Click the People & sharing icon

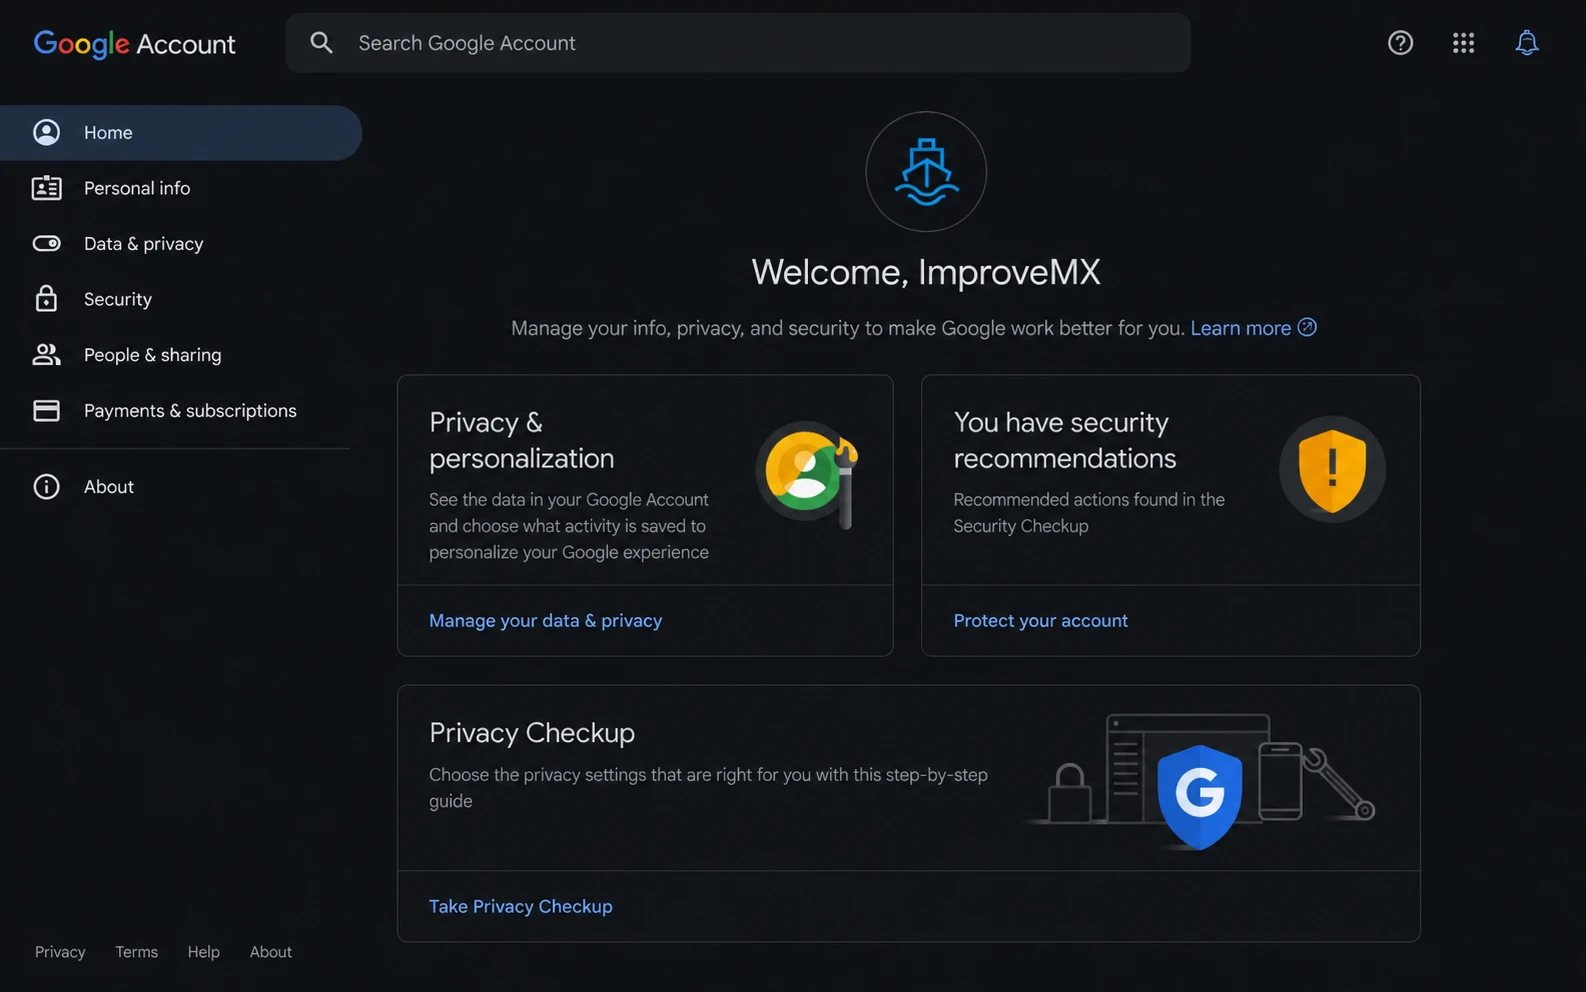46,354
